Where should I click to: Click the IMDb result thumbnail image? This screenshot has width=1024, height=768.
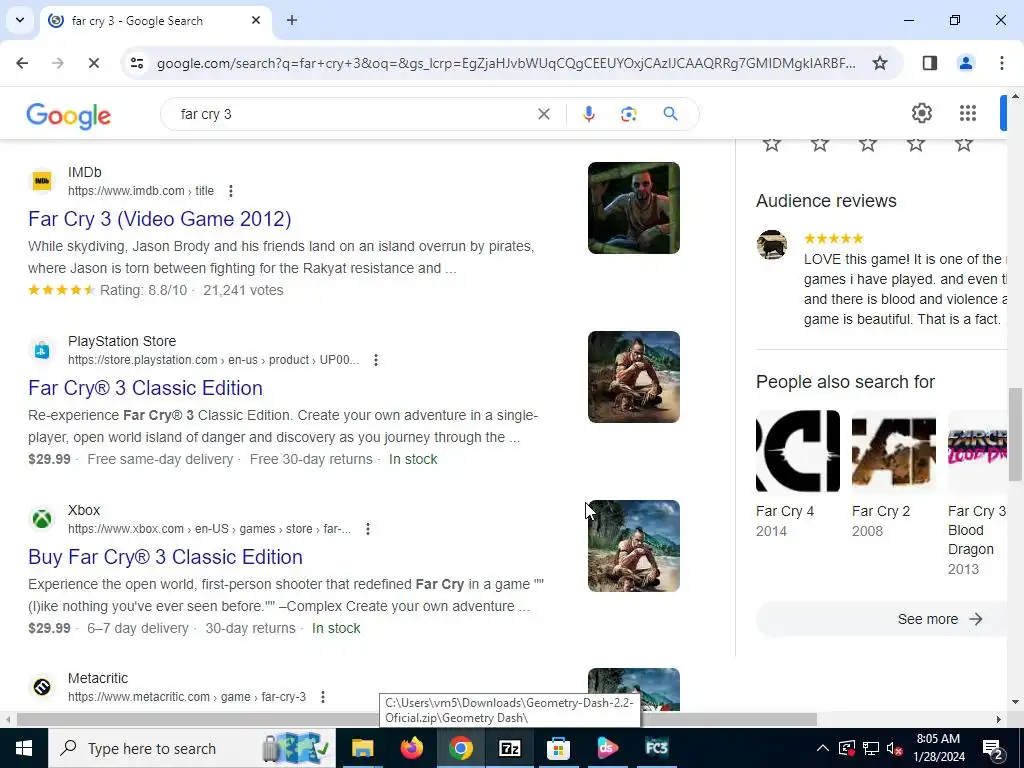pyautogui.click(x=633, y=208)
